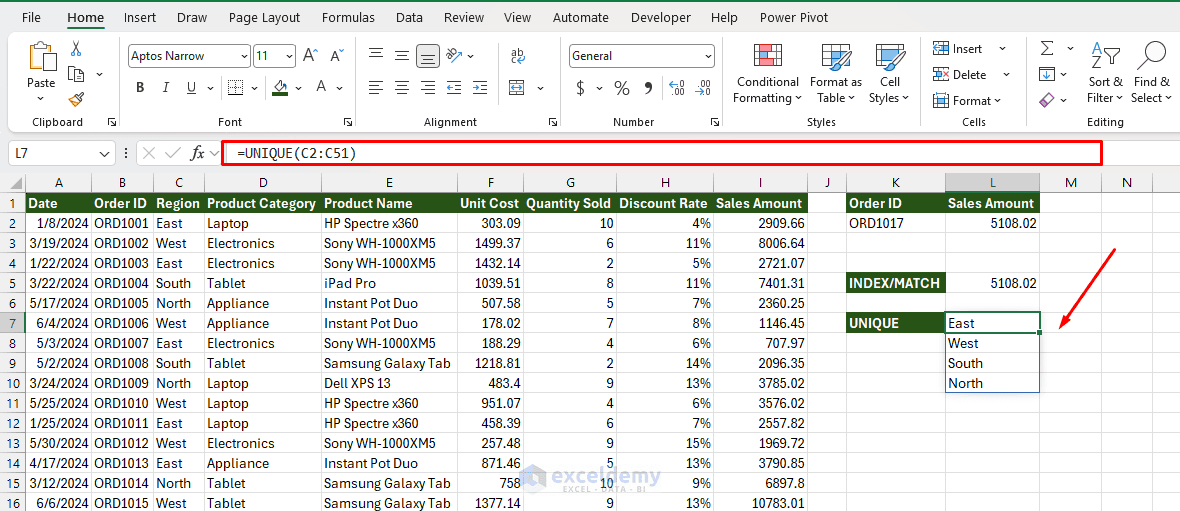Screen dimensions: 1180x511
Task: Click the Increase Indent icon
Action: coord(480,87)
